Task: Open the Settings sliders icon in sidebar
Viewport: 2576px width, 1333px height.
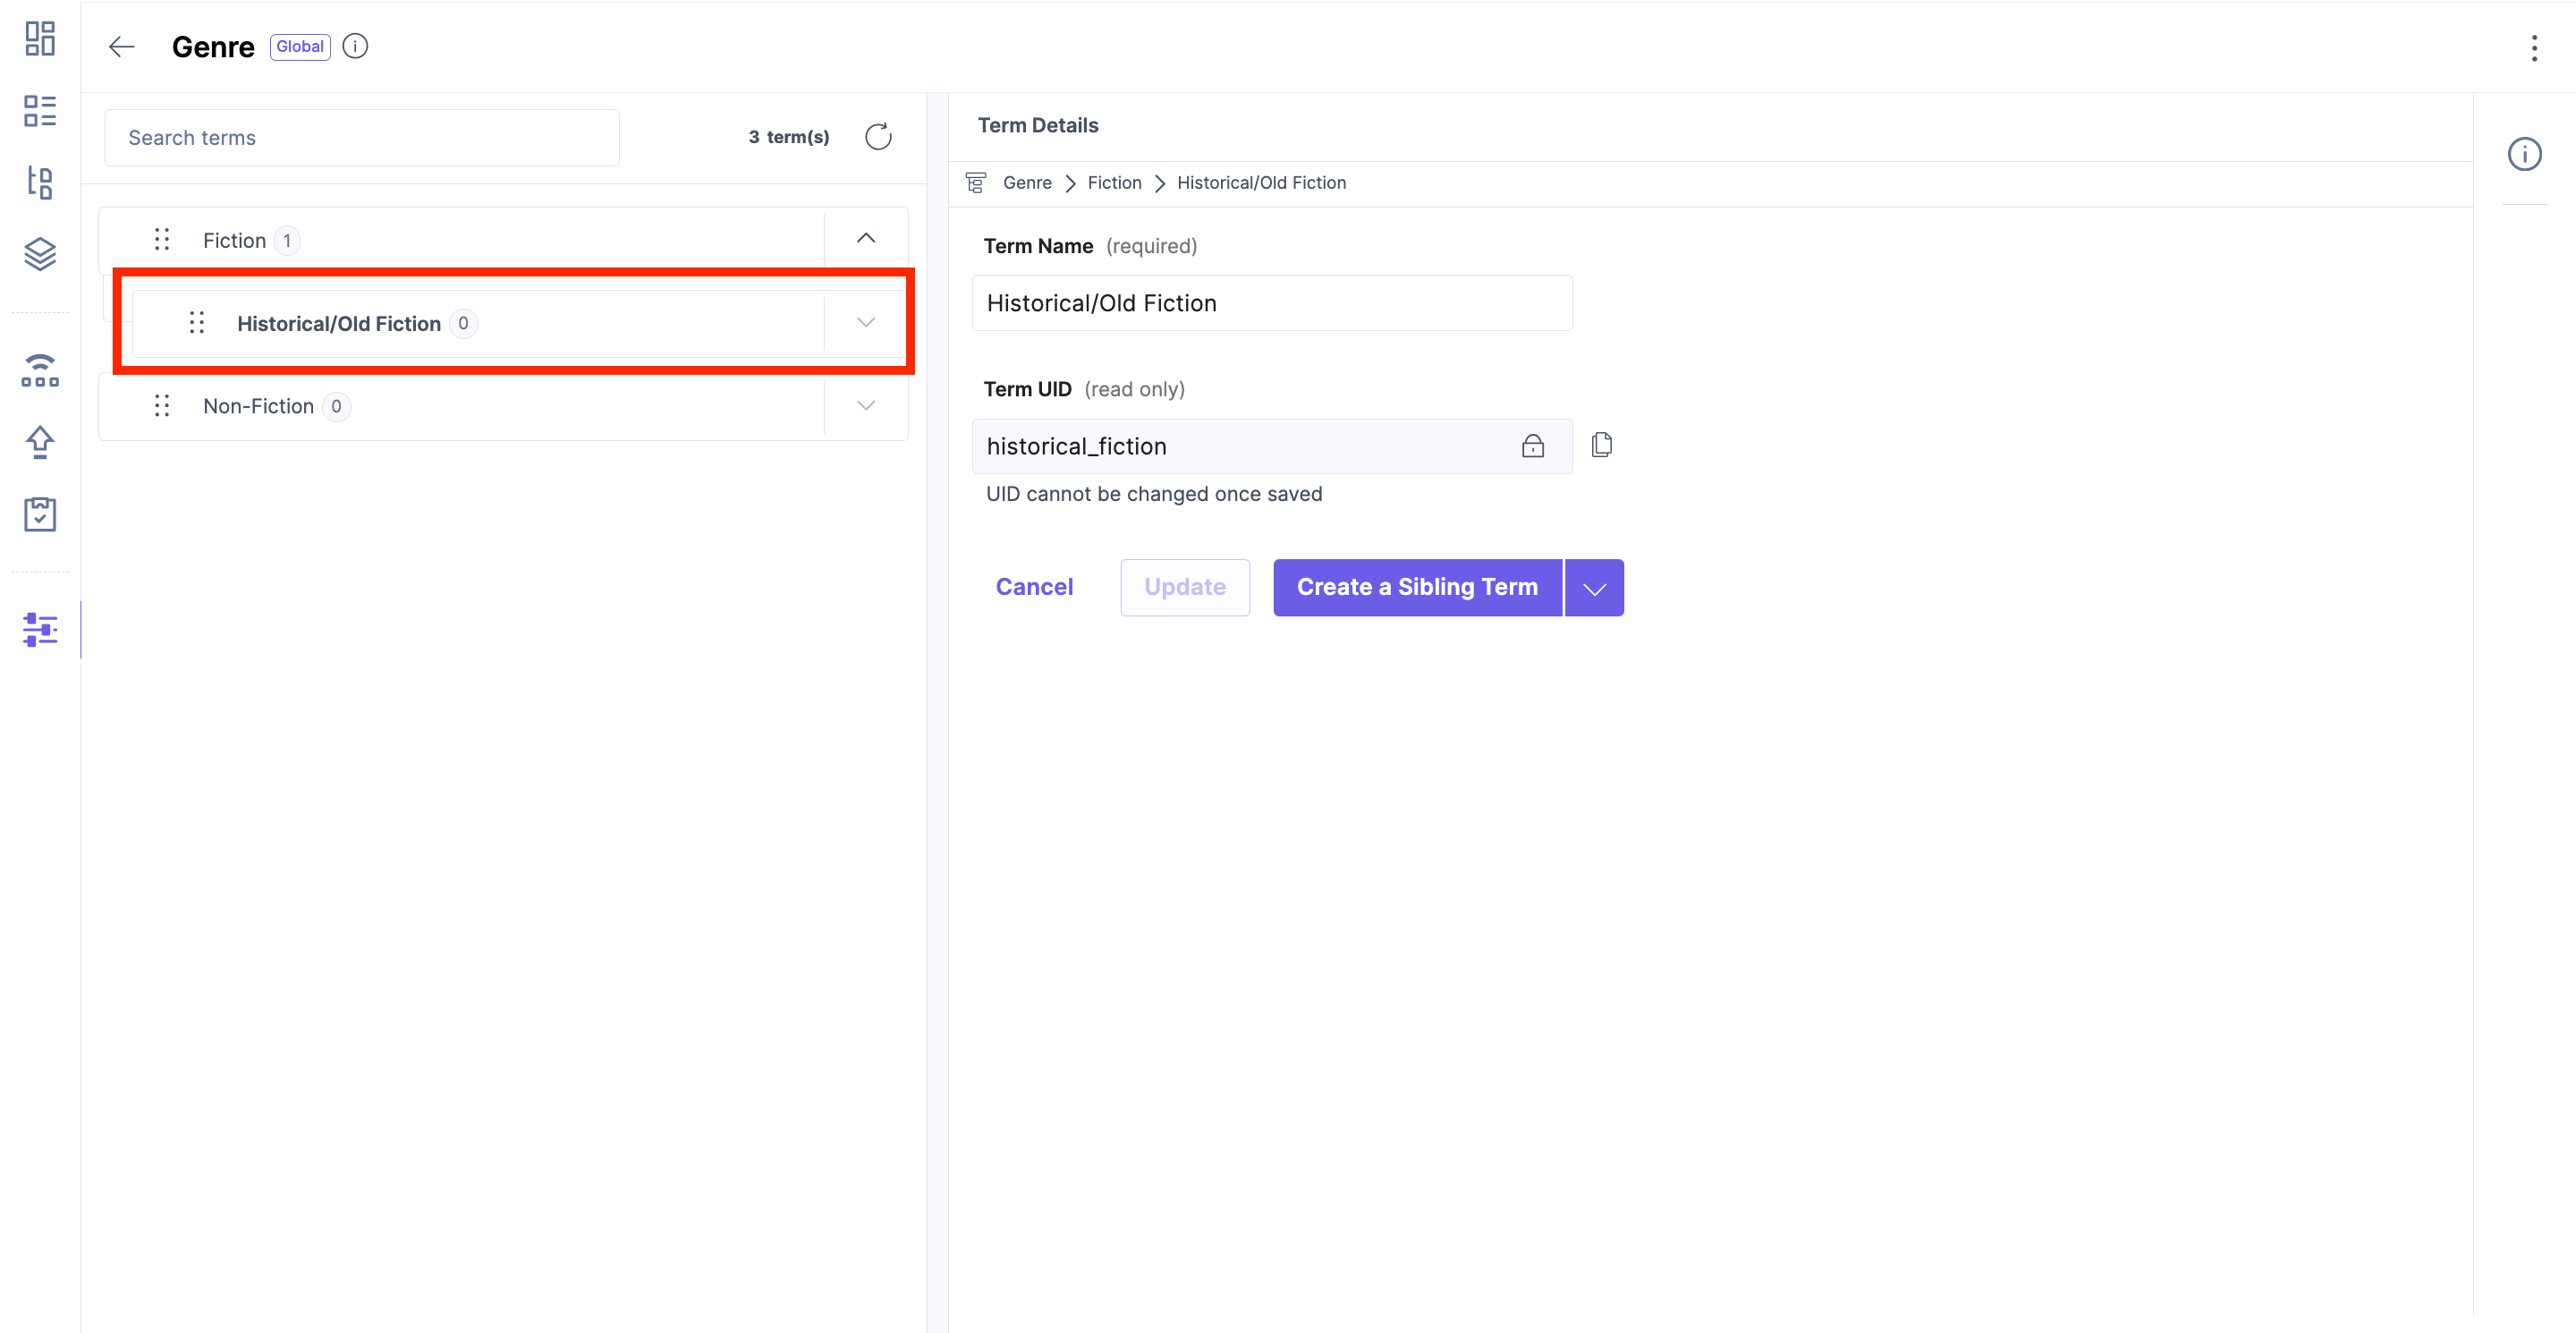Action: 40,630
